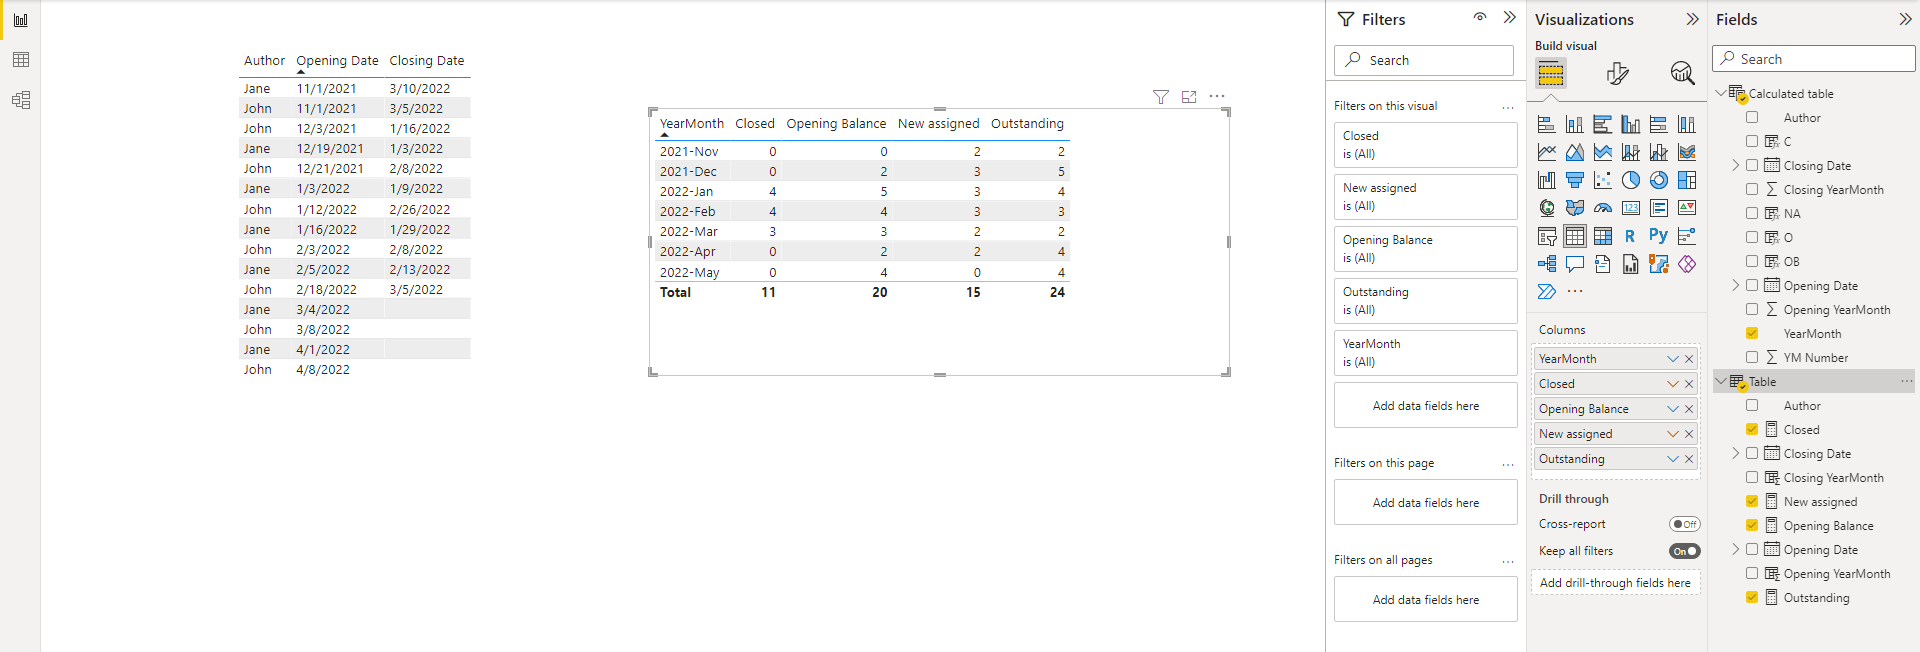Check the YM Number field checkbox

coord(1752,357)
